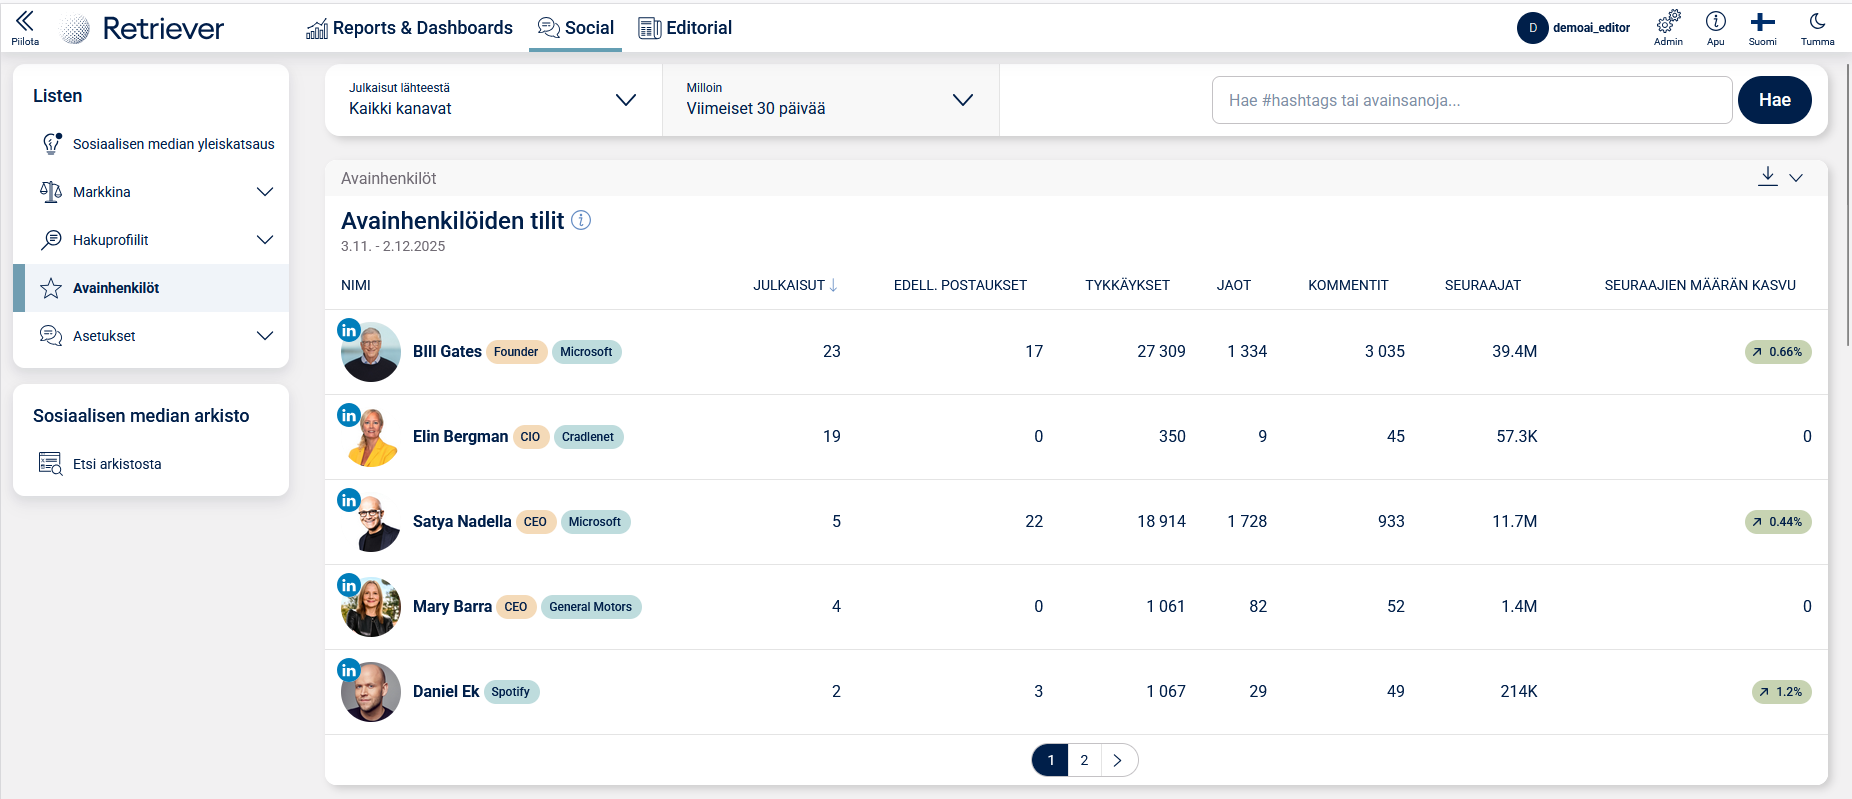Switch to Reports & Dashboards tab
Viewport: 1852px width, 799px height.
(409, 28)
